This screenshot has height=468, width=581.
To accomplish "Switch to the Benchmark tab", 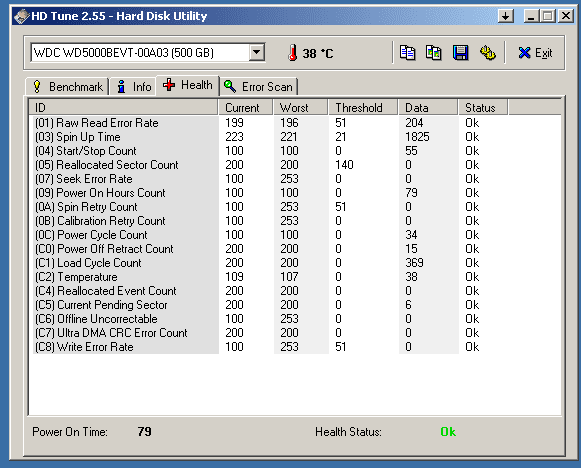I will [x=68, y=87].
